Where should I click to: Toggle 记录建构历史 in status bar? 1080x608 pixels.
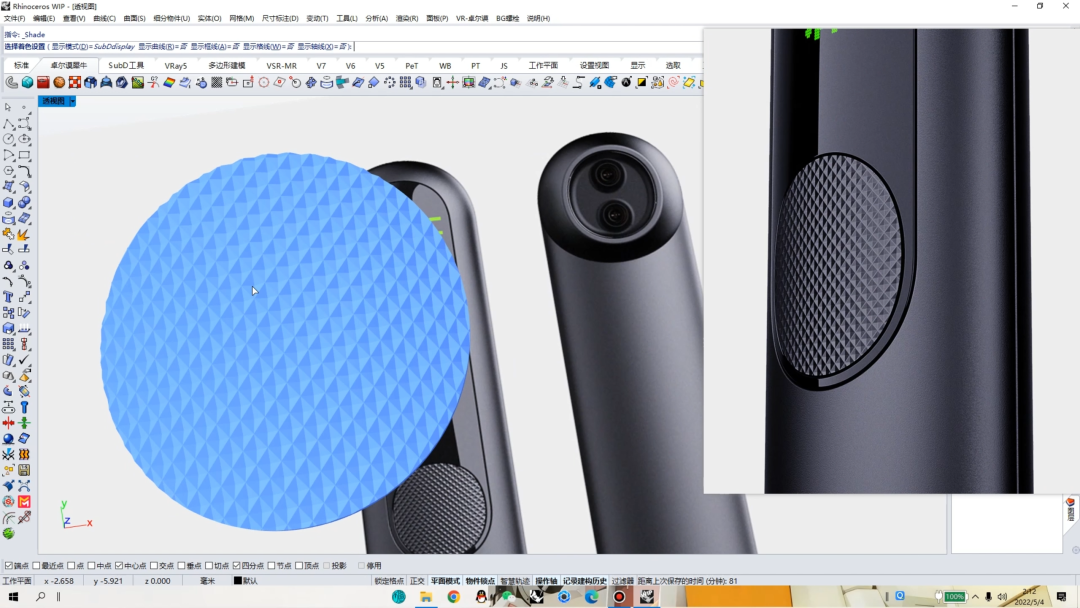[x=585, y=581]
